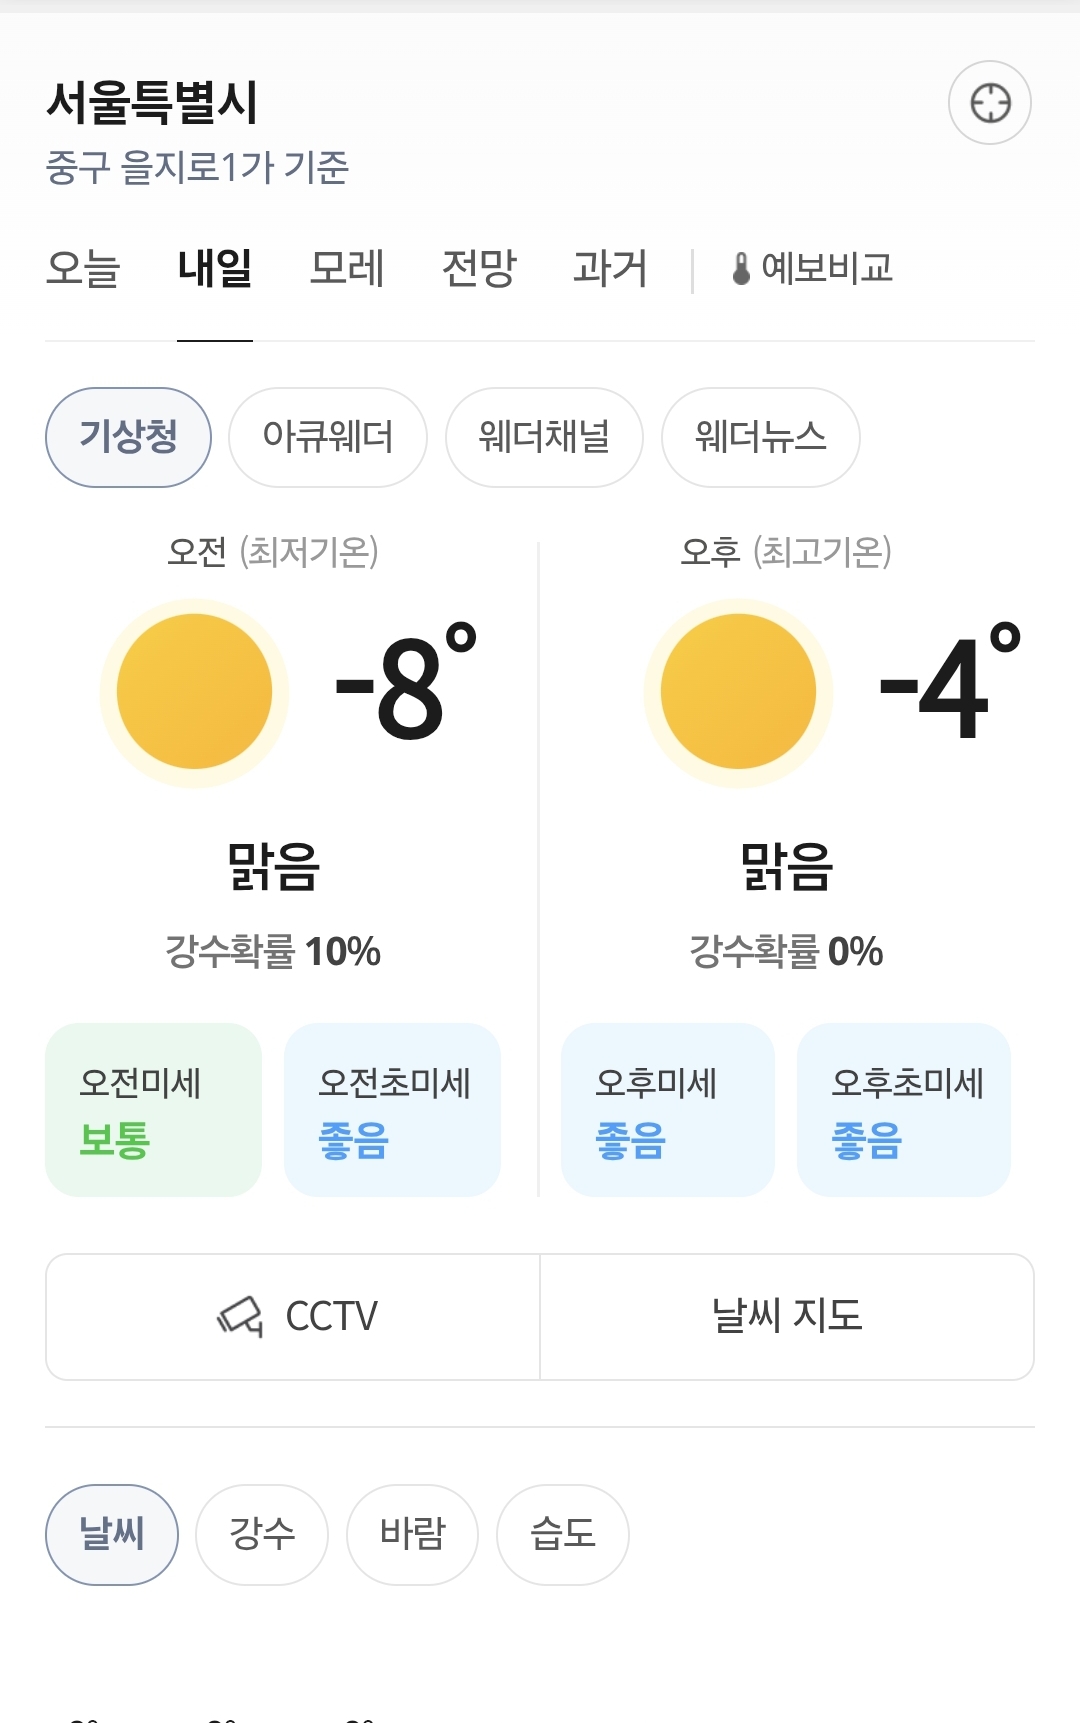Screen dimensions: 1080x1723
Task: Tap the 오후미세 dust card
Action: [668, 1110]
